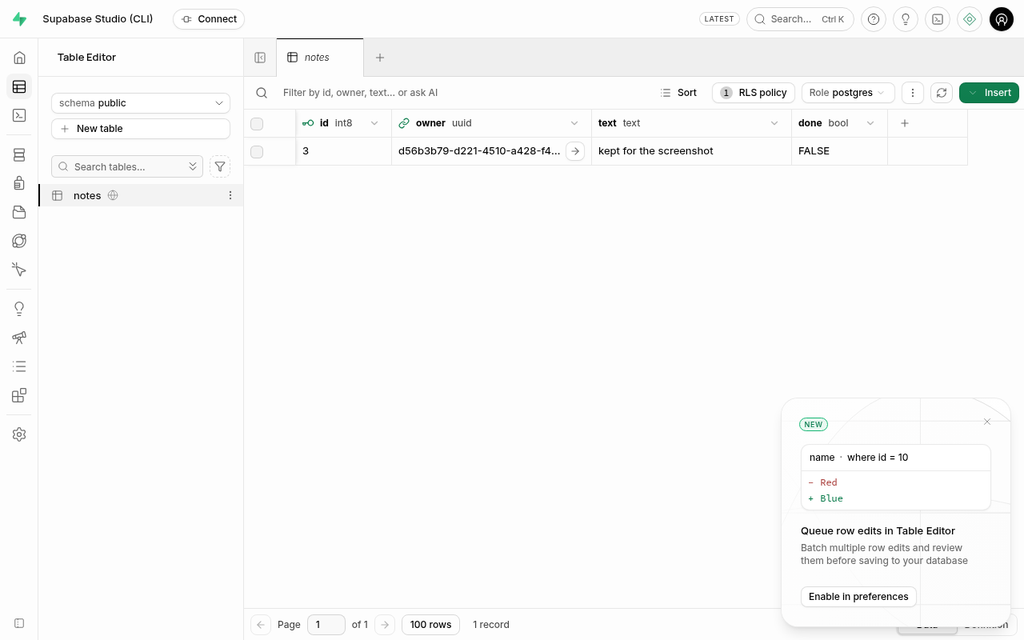1024x640 pixels.
Task: Click the refresh table data icon
Action: point(941,93)
